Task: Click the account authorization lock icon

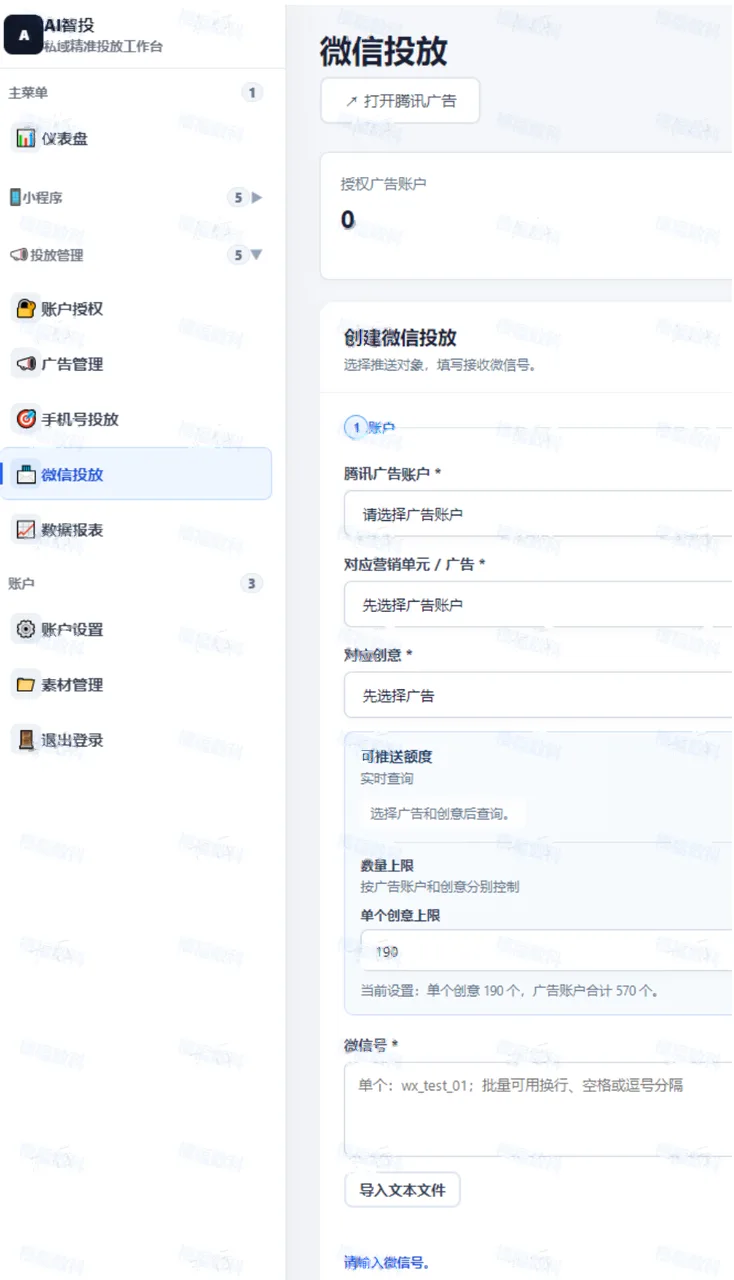Action: [x=26, y=309]
